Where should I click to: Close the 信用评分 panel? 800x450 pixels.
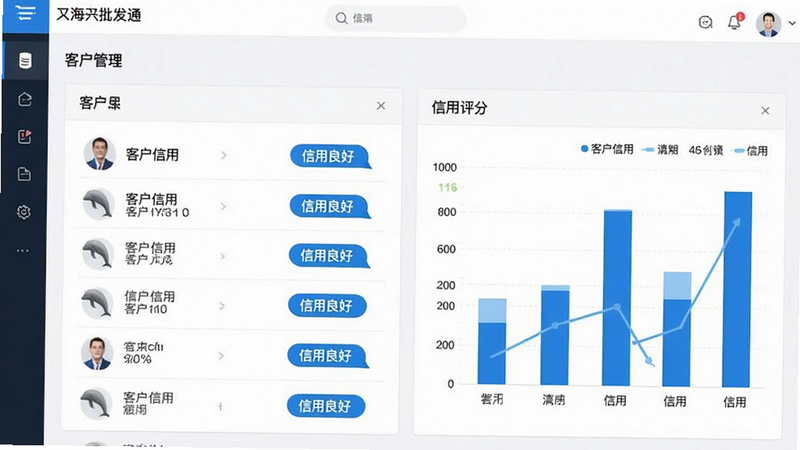(765, 111)
